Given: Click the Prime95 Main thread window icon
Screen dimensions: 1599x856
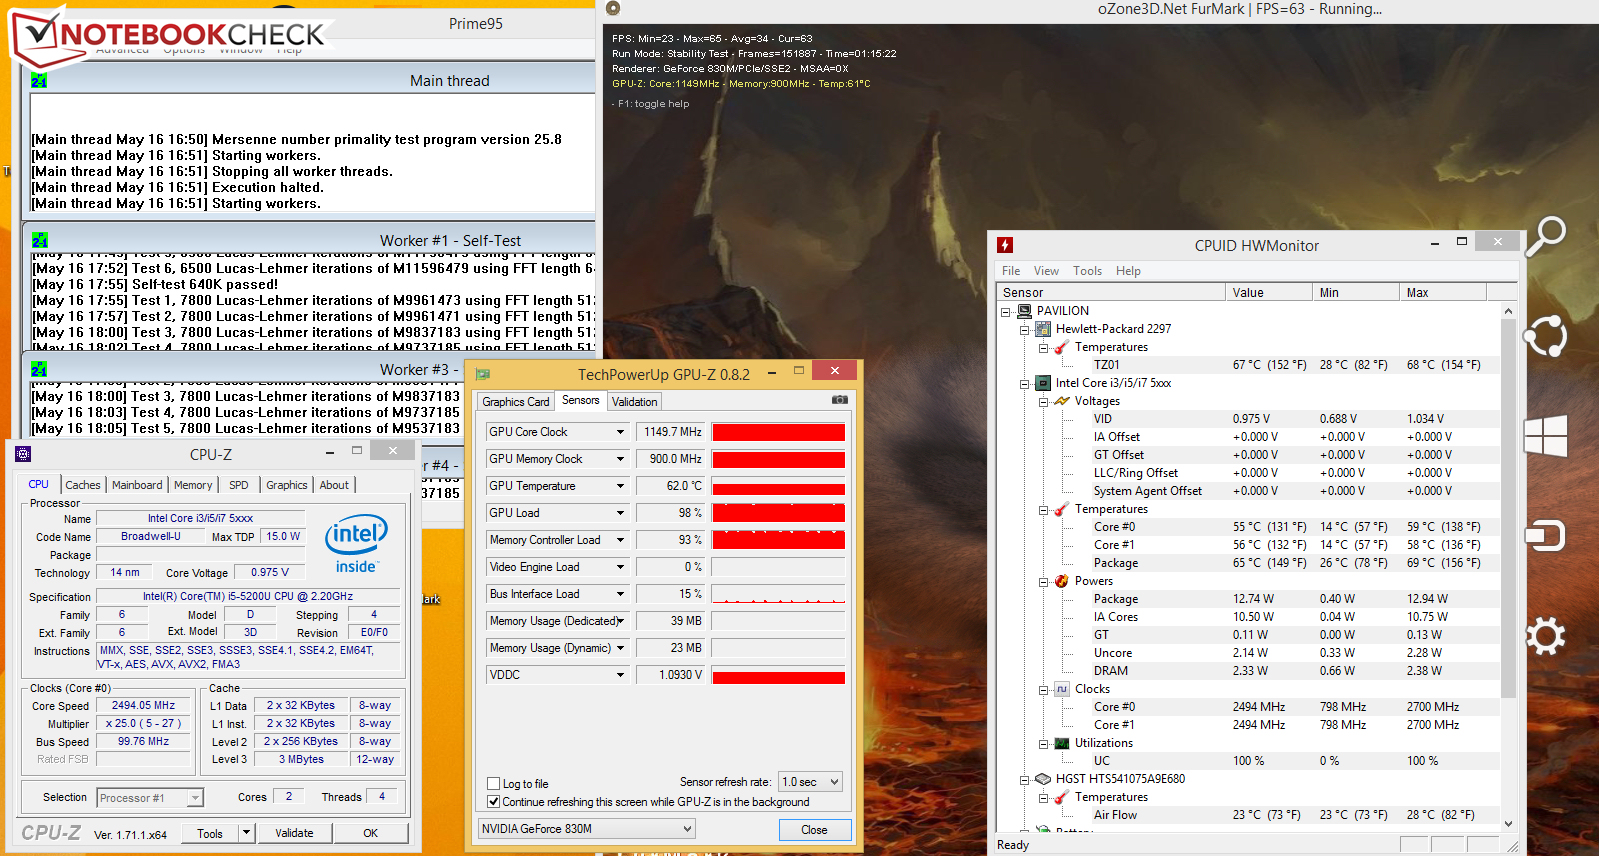Looking at the screenshot, I should click(39, 81).
